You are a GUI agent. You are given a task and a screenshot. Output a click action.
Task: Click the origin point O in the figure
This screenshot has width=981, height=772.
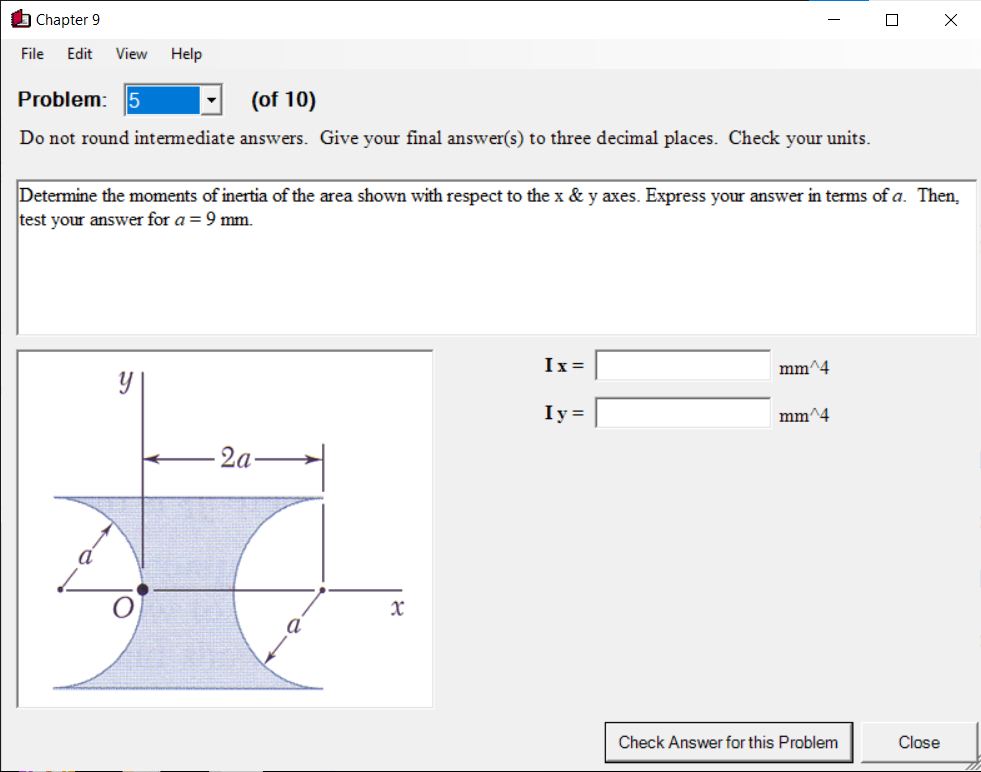(142, 589)
